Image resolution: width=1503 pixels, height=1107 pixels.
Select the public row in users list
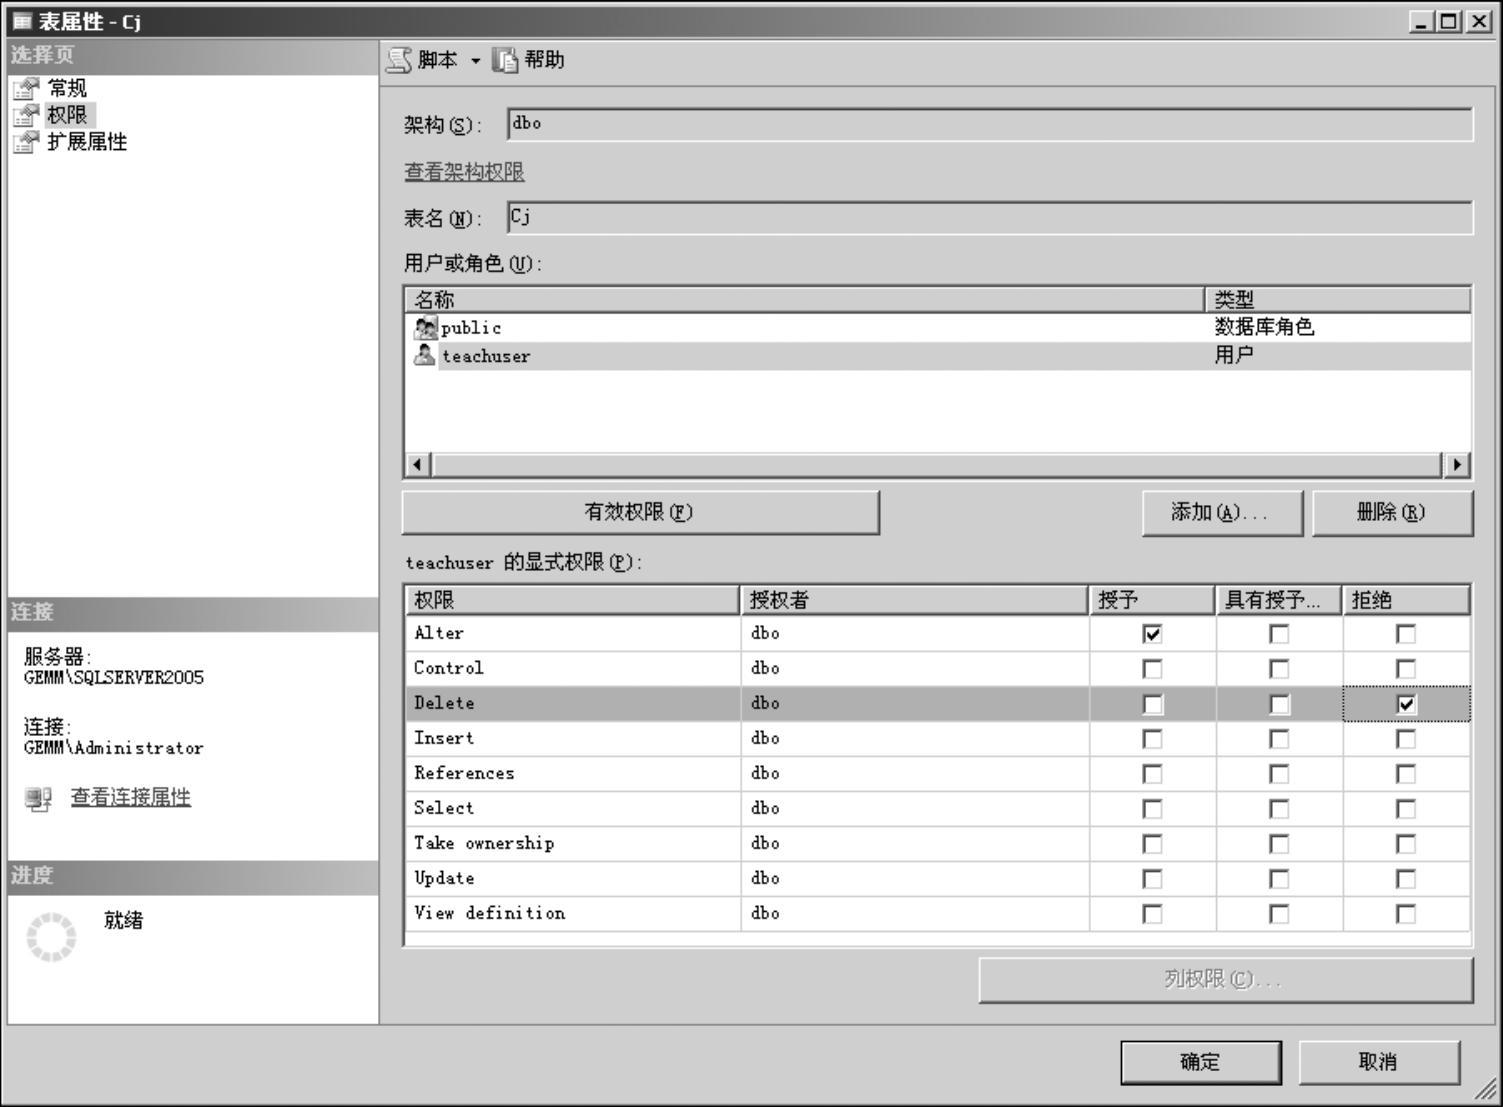(x=938, y=328)
